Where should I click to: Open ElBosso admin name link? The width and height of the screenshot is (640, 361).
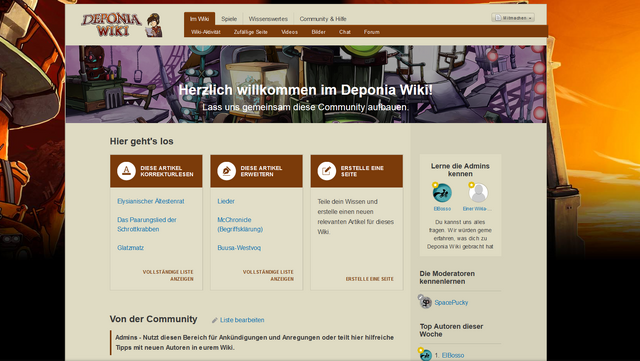tap(442, 209)
